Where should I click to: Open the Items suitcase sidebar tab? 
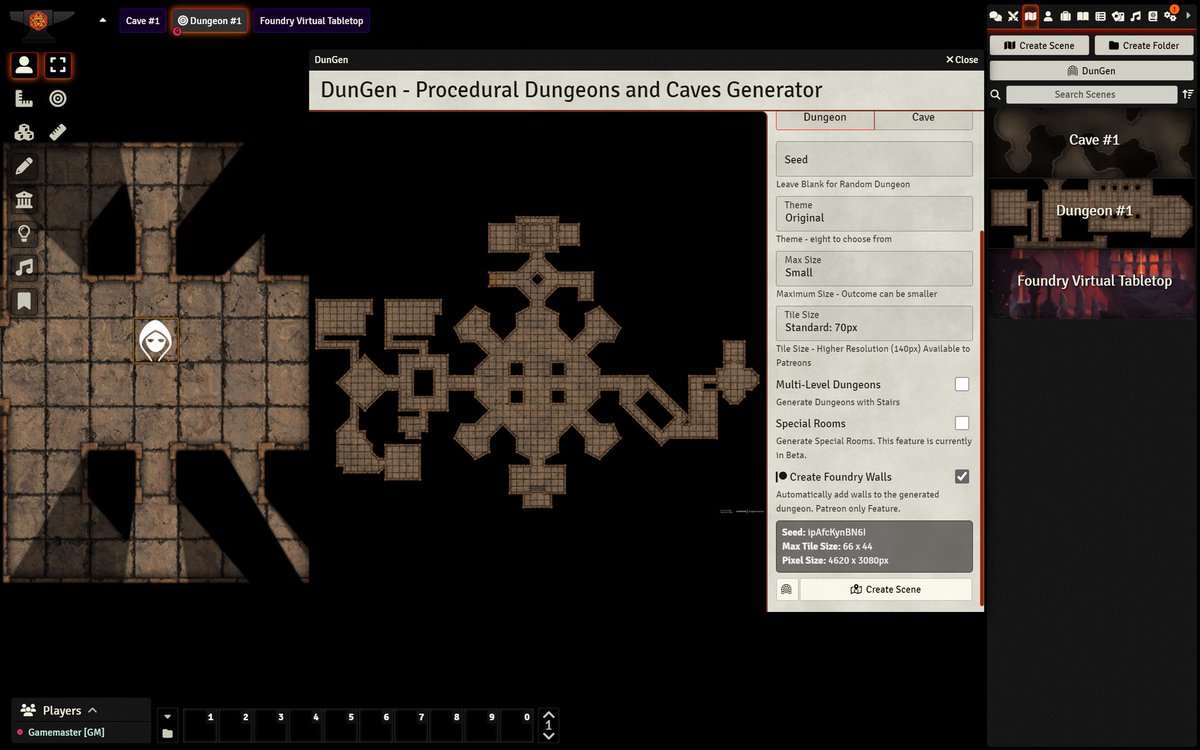pyautogui.click(x=1065, y=16)
